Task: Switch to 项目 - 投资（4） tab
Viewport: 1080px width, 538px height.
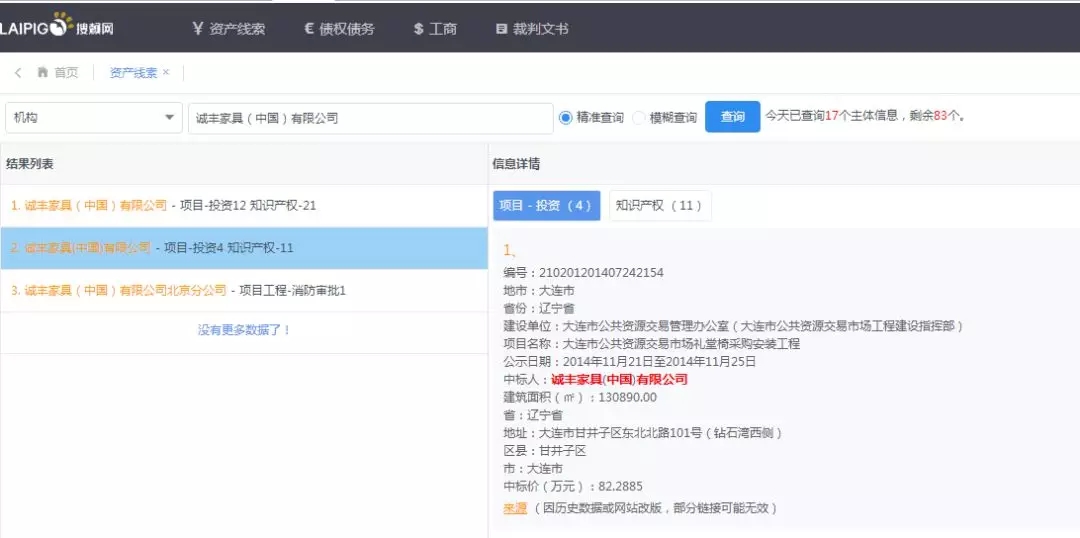Action: pos(547,205)
